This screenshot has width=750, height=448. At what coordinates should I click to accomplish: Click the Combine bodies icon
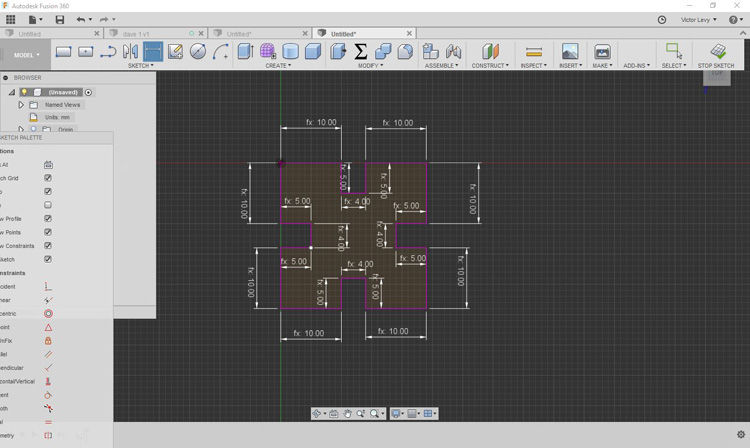pyautogui.click(x=383, y=51)
